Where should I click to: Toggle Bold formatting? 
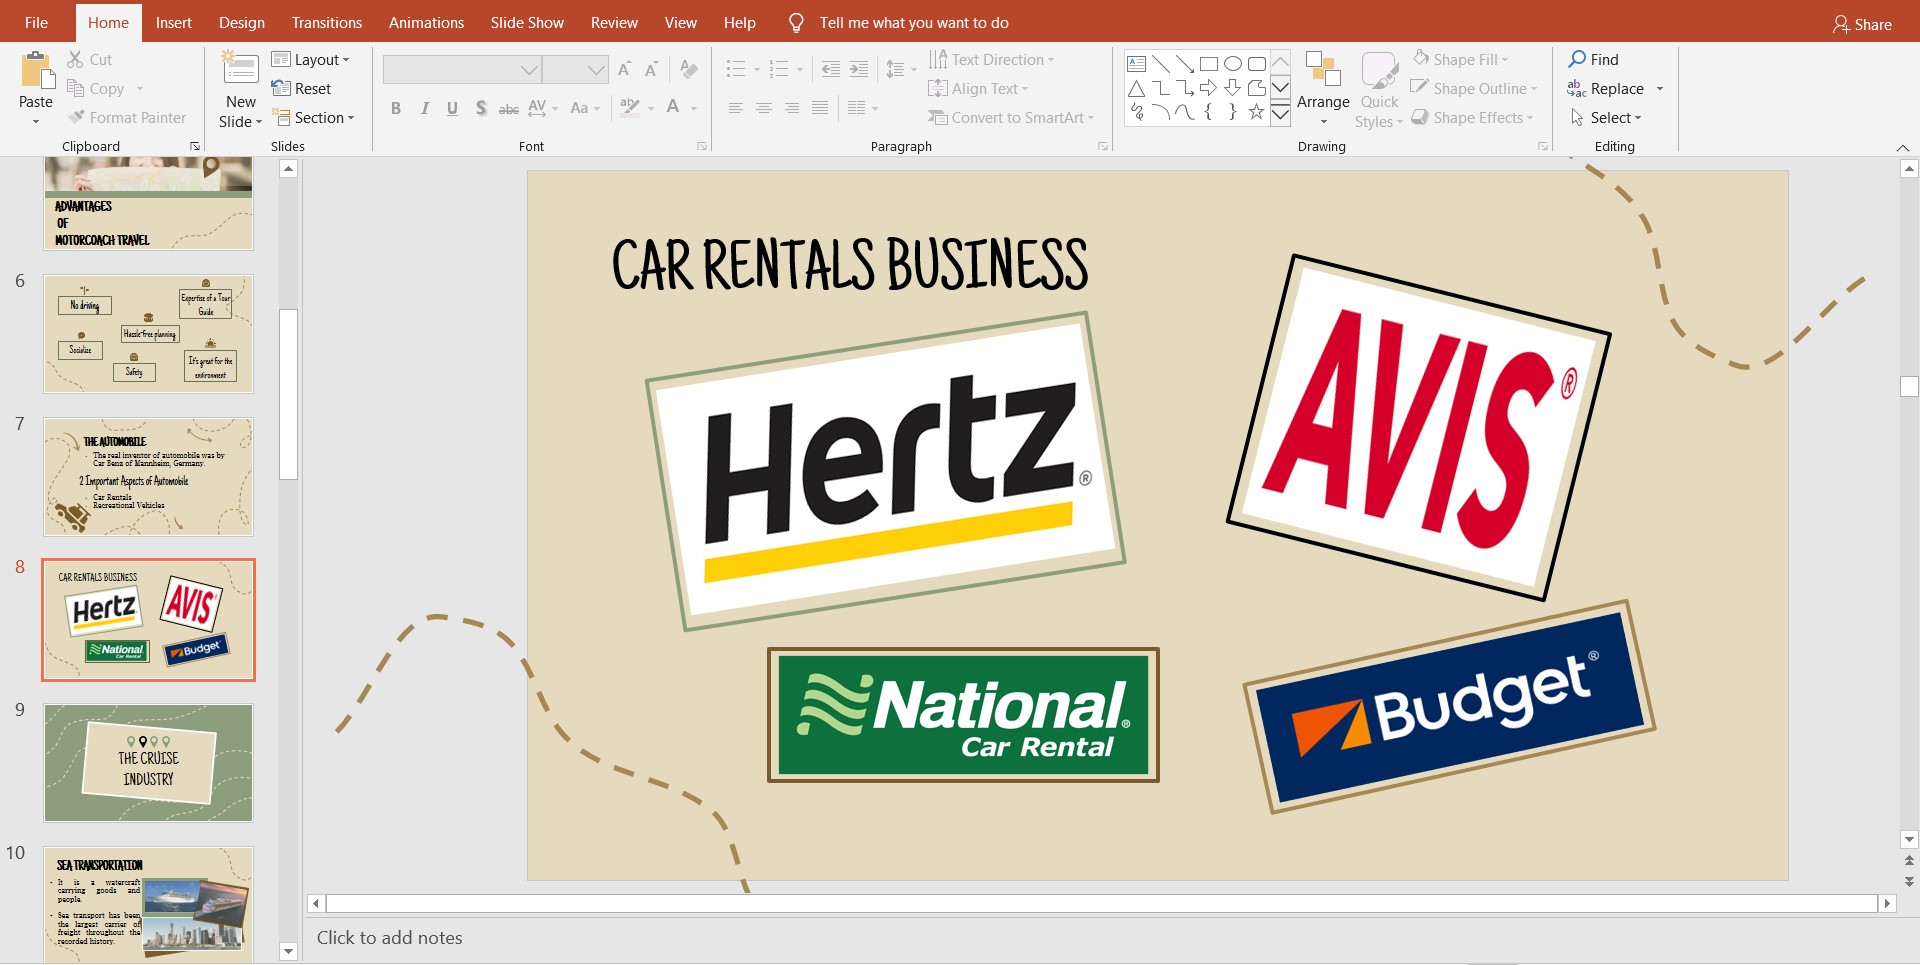click(x=396, y=108)
